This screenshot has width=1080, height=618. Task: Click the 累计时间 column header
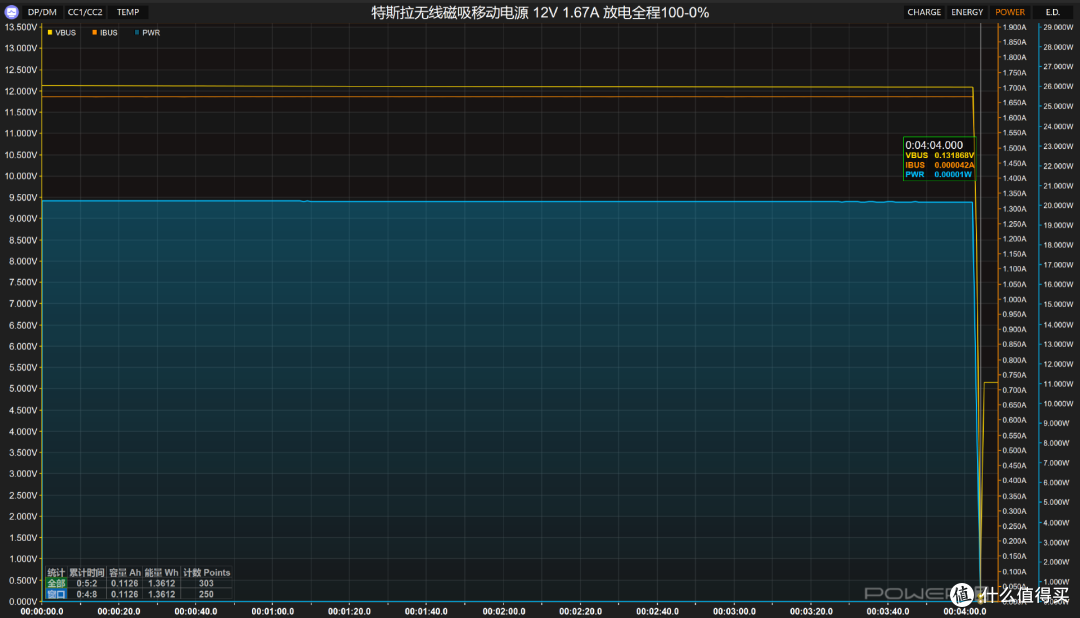(x=87, y=573)
